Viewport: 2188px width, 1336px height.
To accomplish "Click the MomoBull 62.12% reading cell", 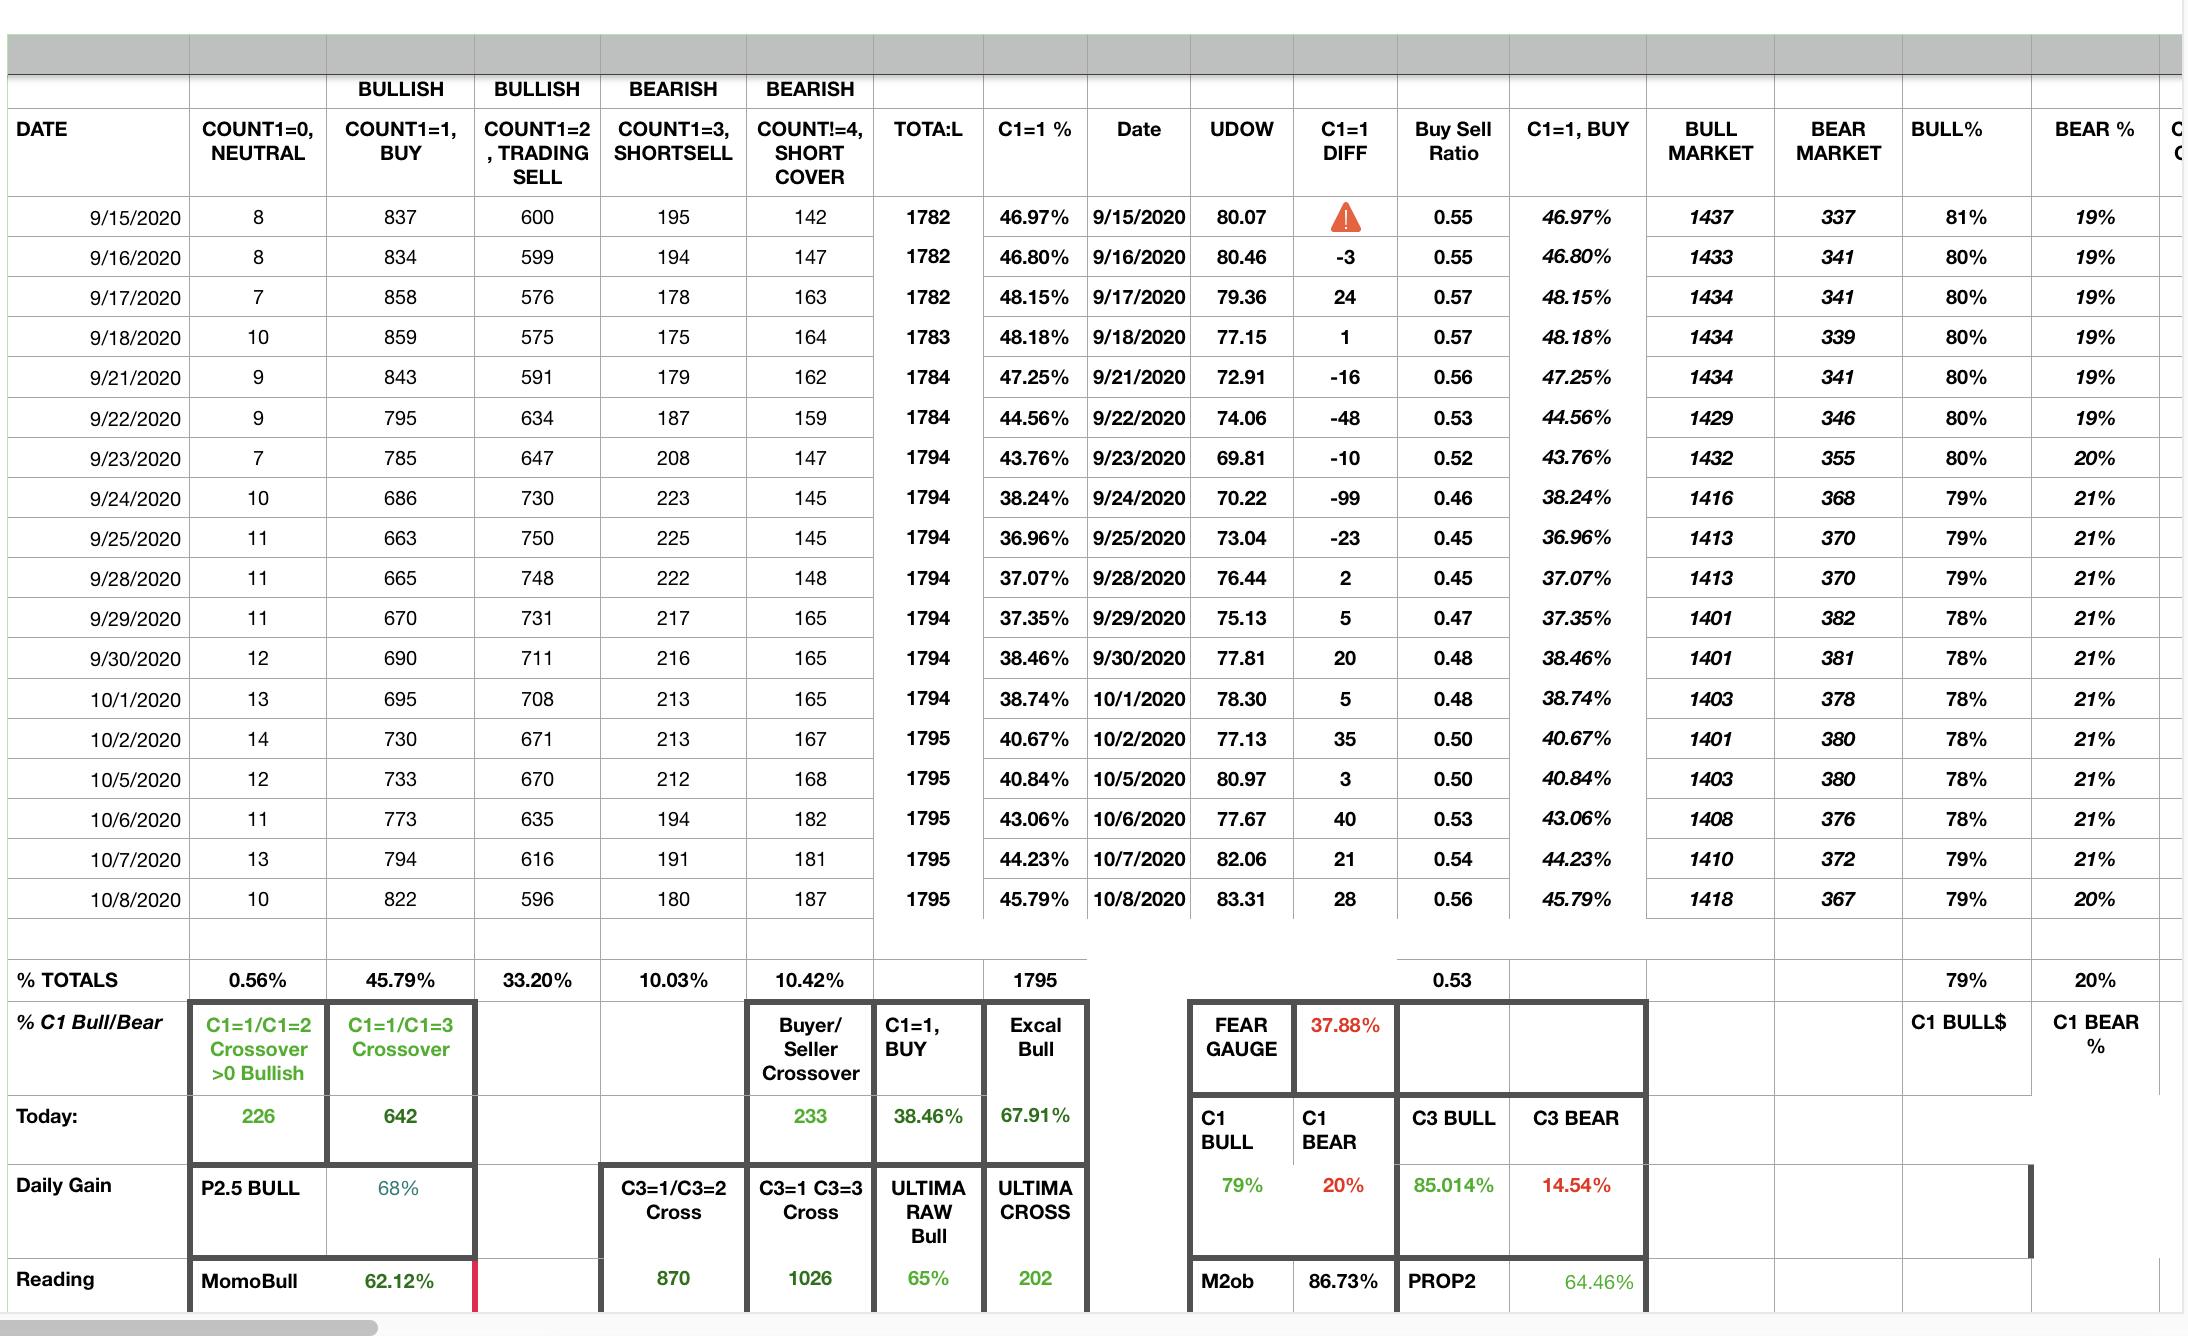I will 398,1281.
